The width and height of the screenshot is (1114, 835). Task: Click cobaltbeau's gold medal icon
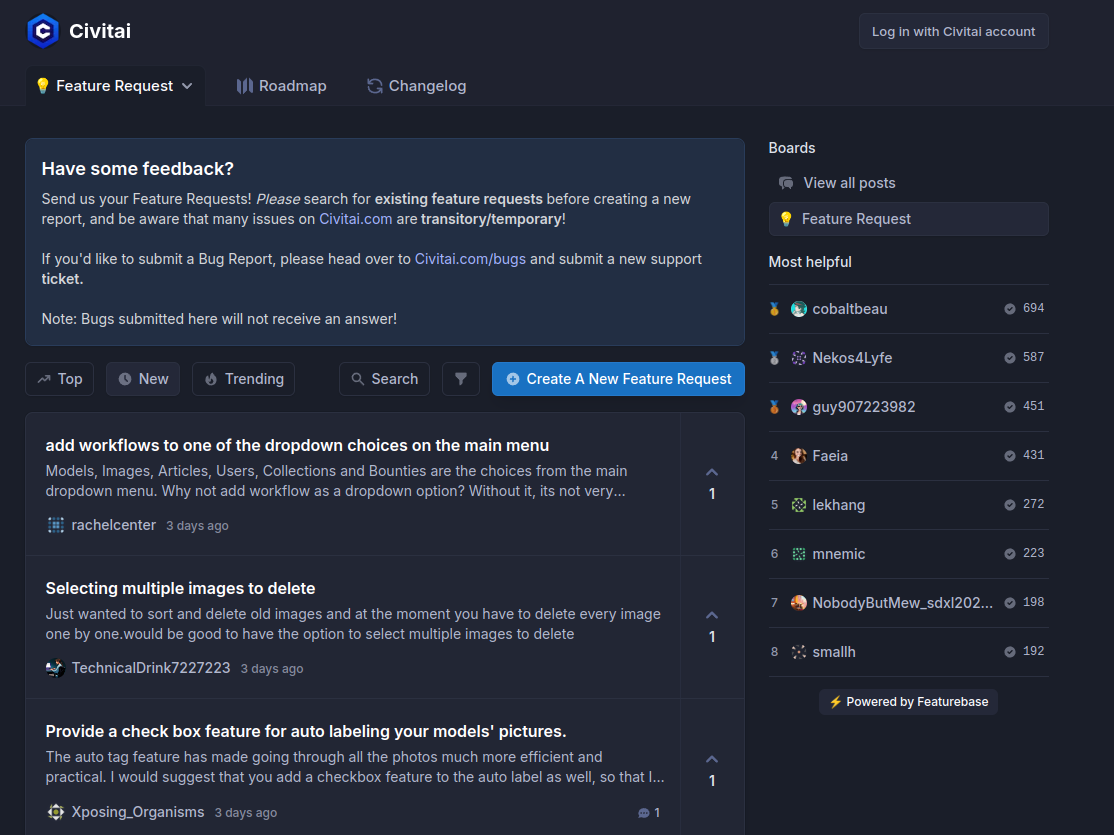tap(774, 309)
